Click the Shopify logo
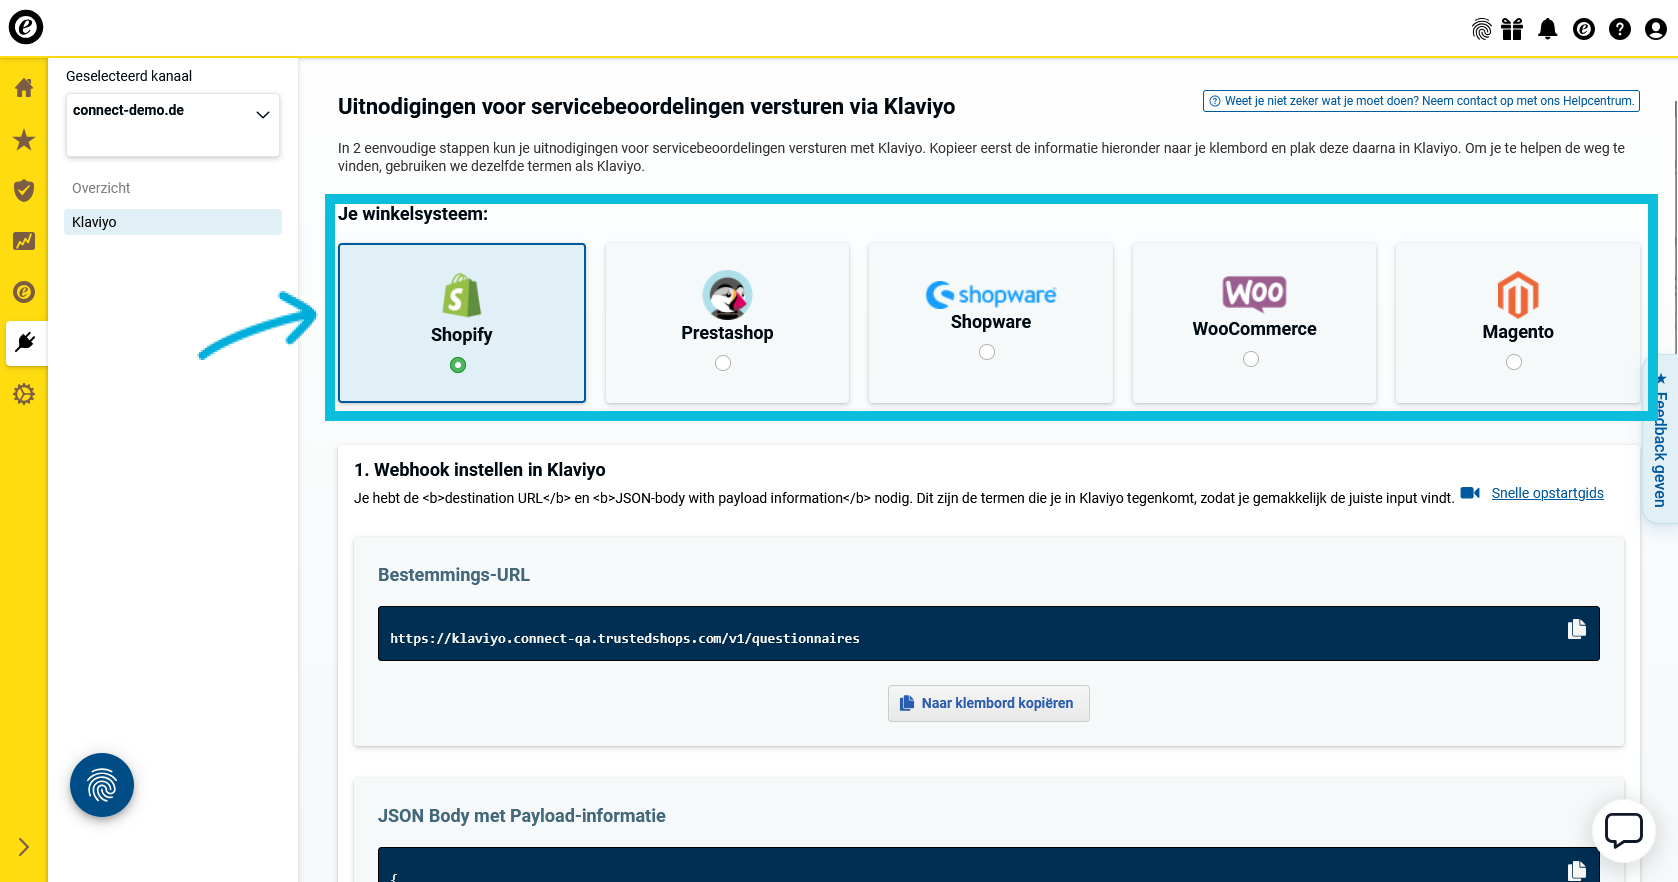 coord(462,295)
